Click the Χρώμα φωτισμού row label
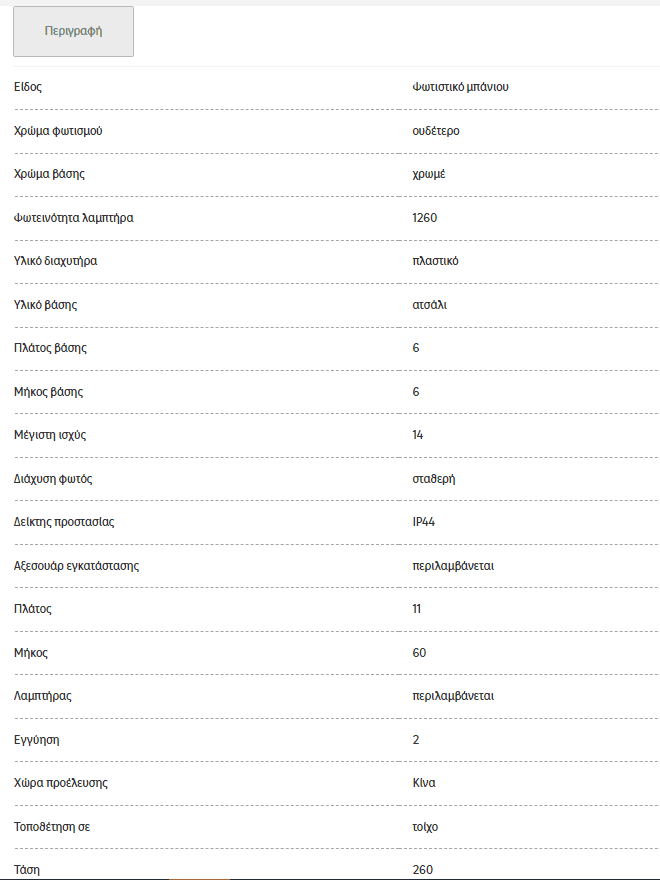The image size is (660, 880). click(x=58, y=131)
